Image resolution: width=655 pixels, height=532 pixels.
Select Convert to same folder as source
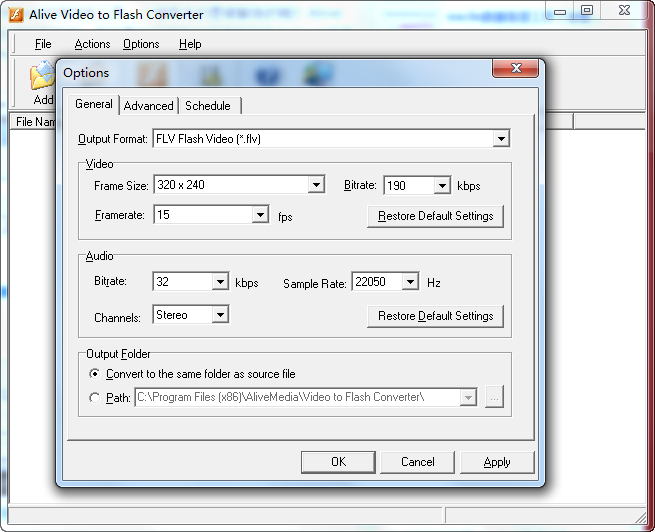pos(95,374)
